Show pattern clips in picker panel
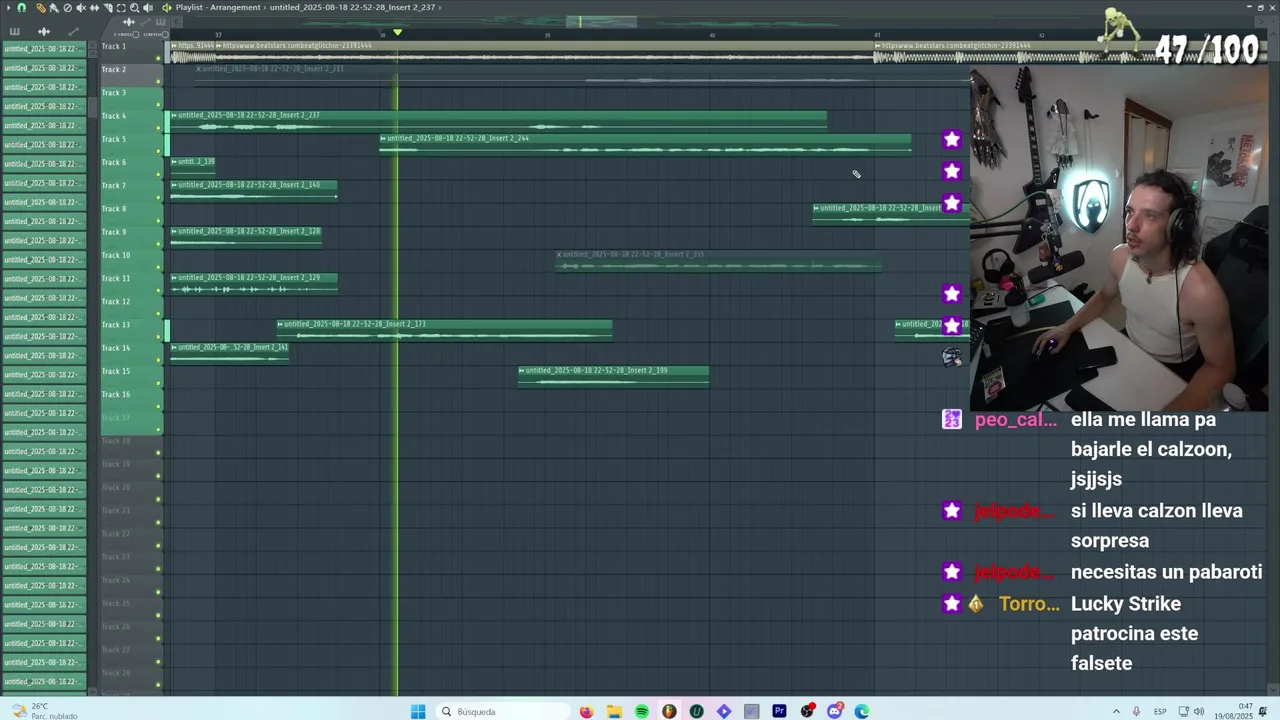 [x=14, y=32]
